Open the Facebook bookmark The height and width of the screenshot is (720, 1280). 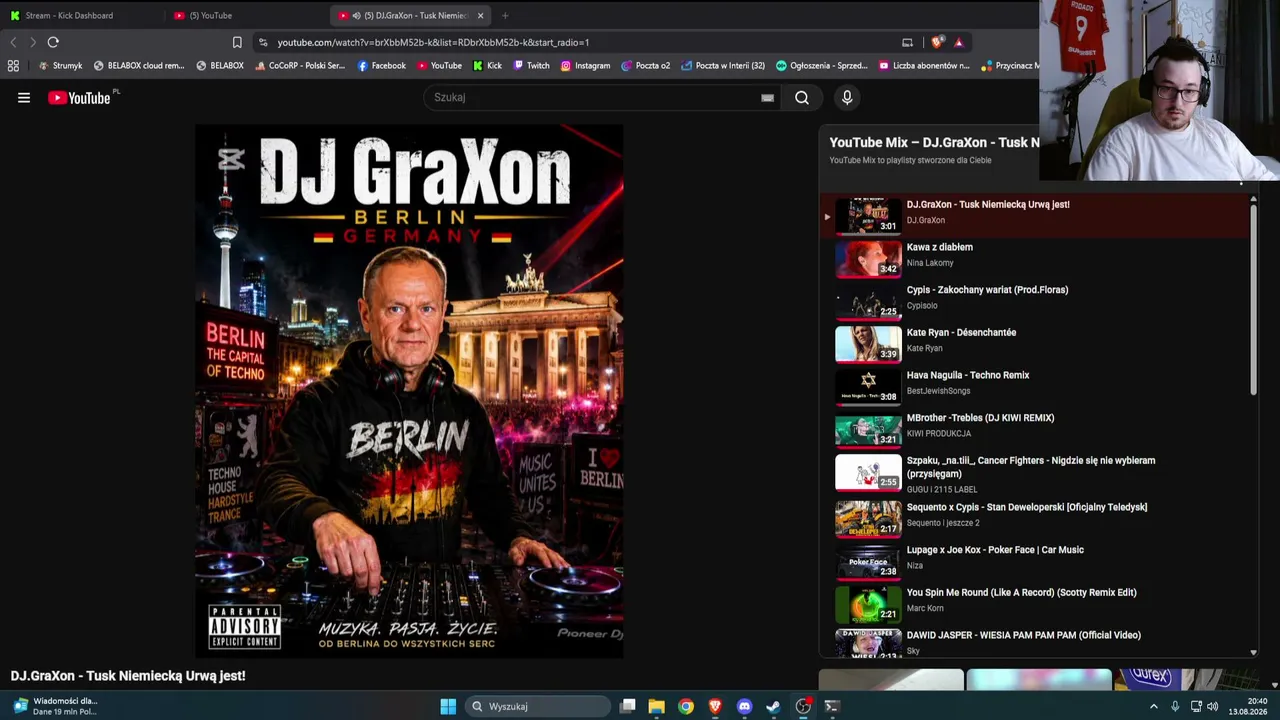382,66
